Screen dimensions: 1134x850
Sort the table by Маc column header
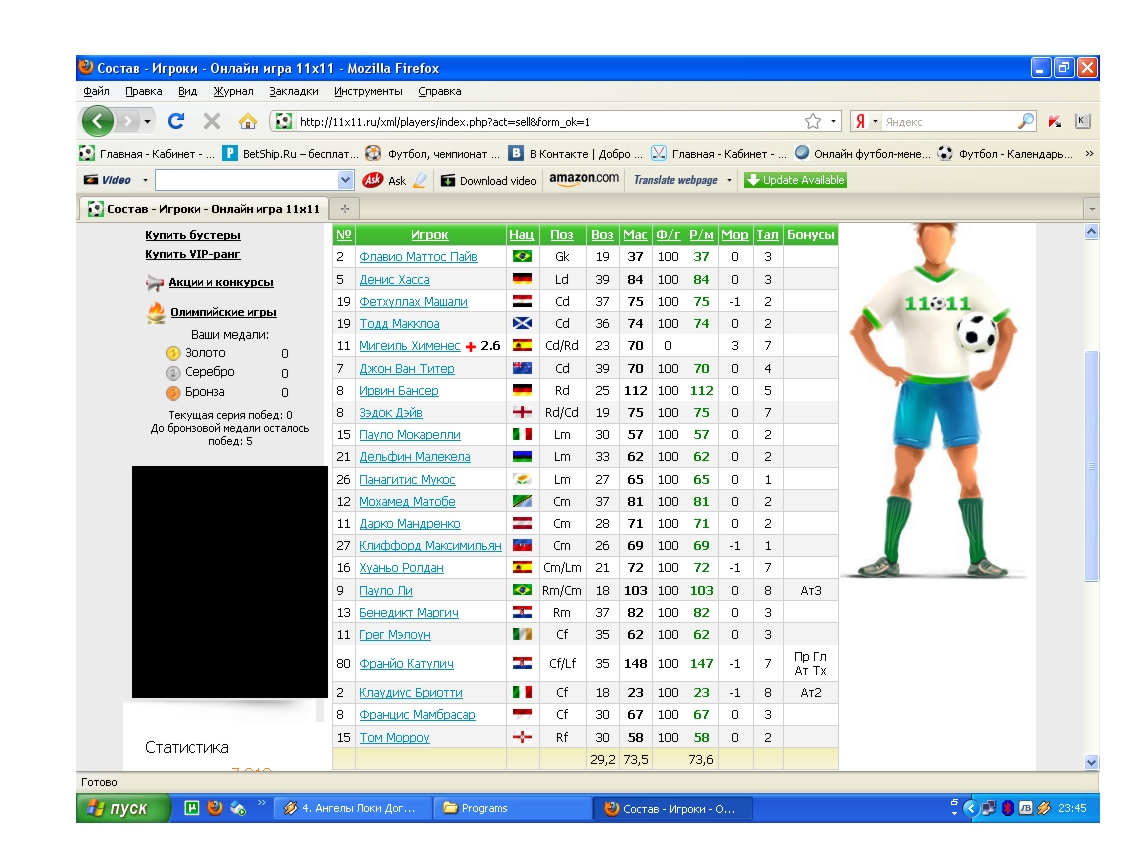pyautogui.click(x=634, y=235)
